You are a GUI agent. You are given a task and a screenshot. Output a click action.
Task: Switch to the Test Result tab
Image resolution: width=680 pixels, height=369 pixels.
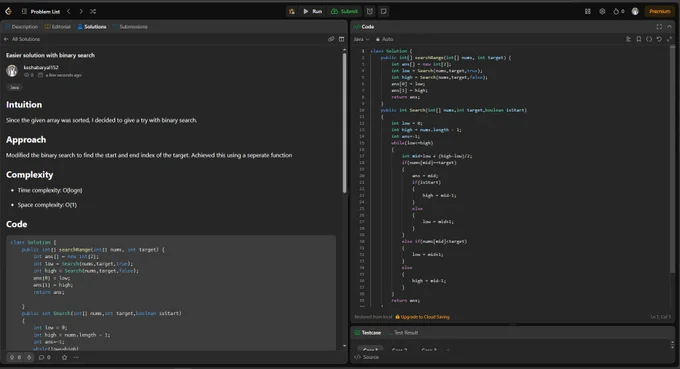(403, 333)
